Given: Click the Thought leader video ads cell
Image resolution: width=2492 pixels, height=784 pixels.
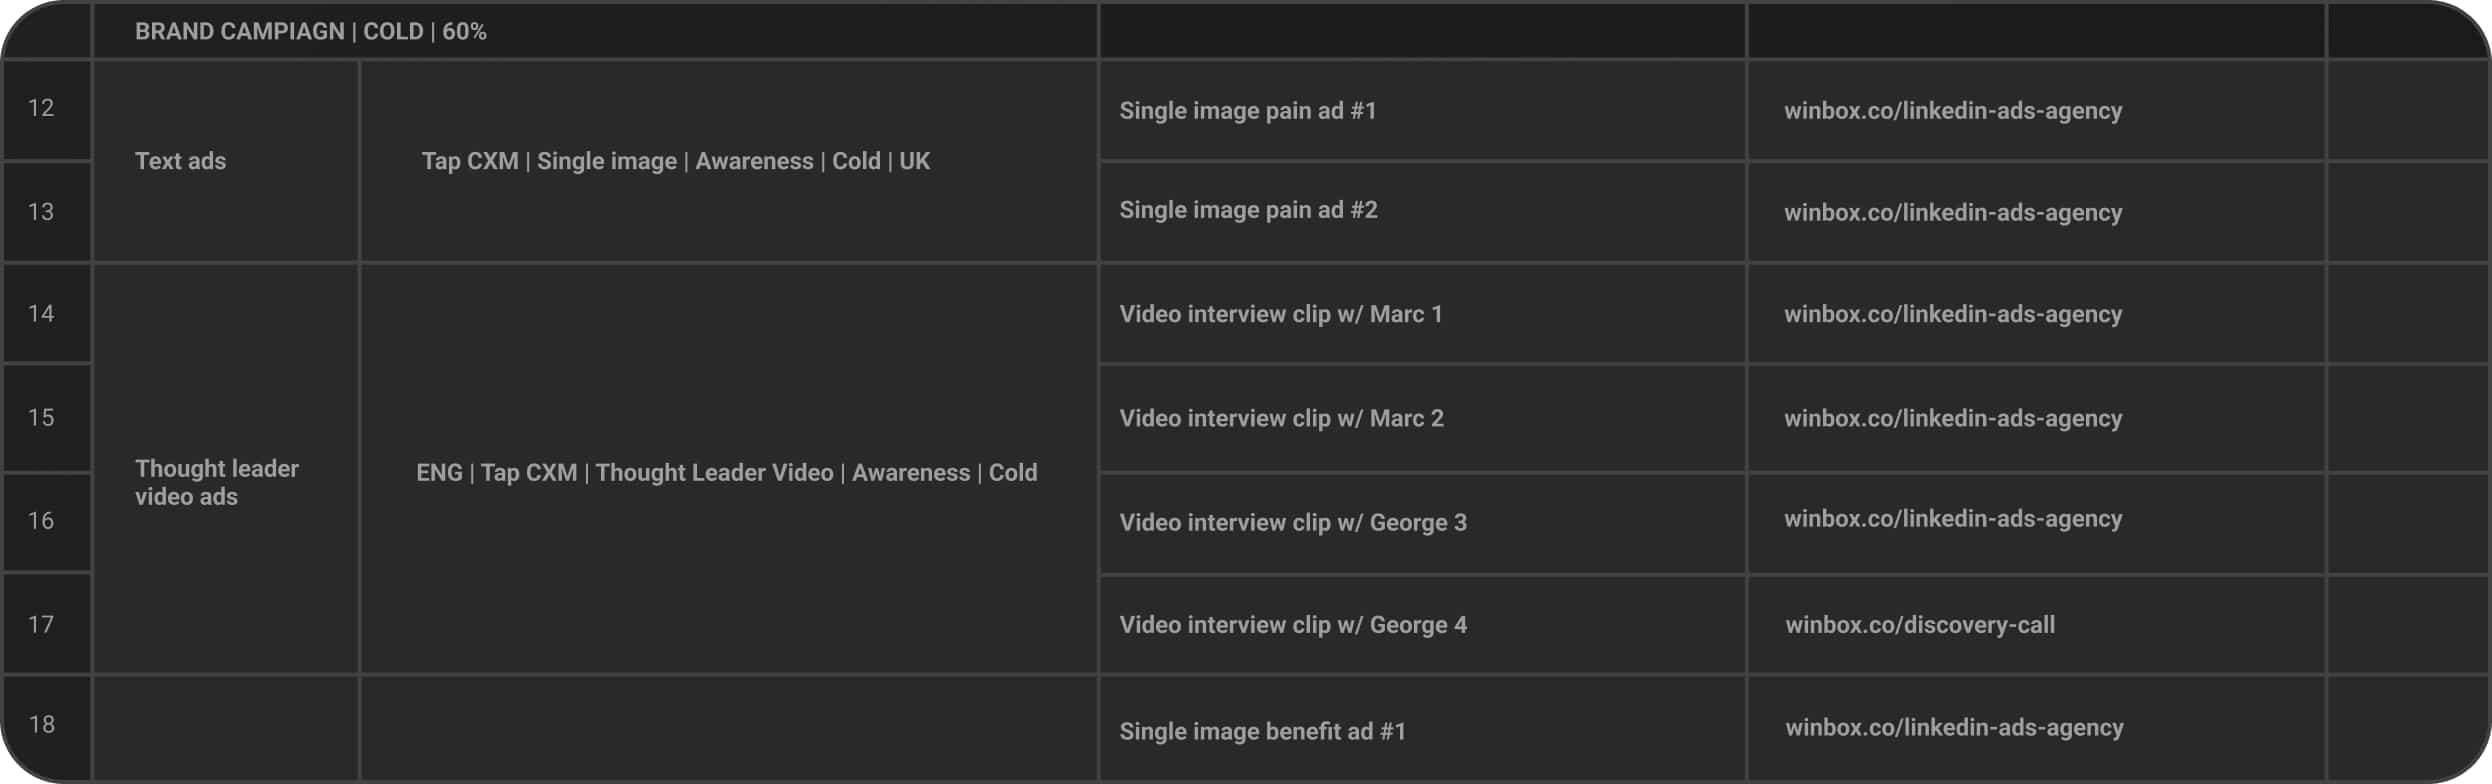Looking at the screenshot, I should click(225, 469).
